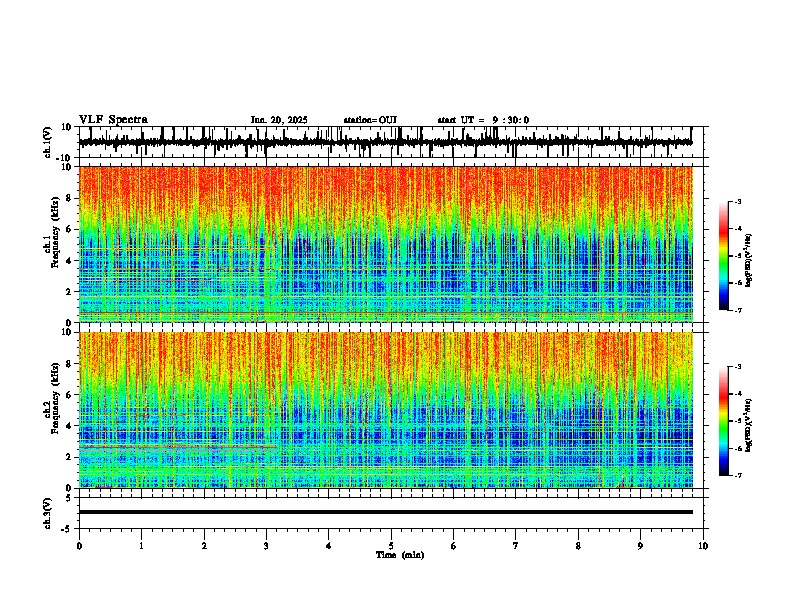The height and width of the screenshot is (612, 792).
Task: Click the 'ch.3(V)' axis label
Action: 48,513
